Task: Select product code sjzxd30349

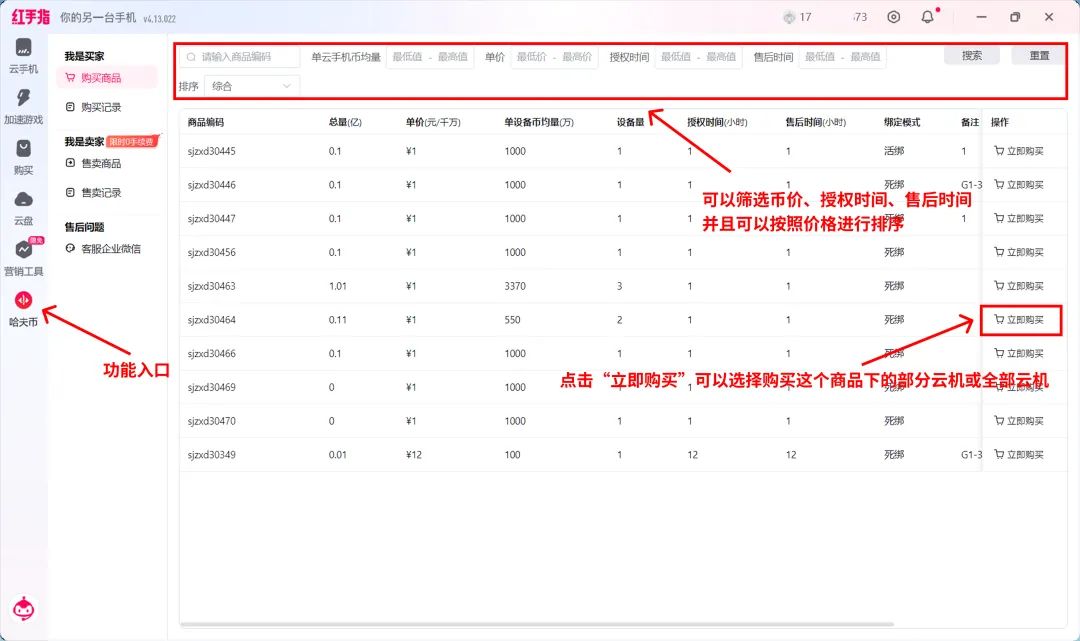Action: [x=211, y=454]
